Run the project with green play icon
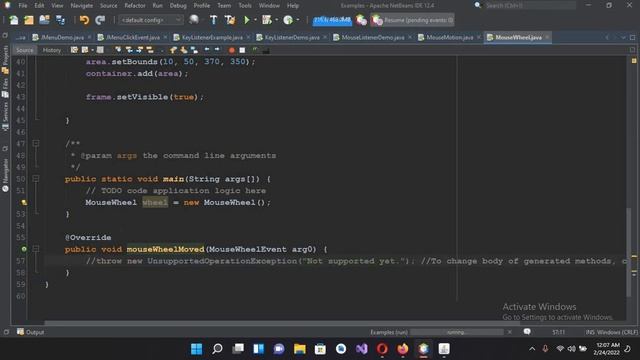The image size is (640, 360). [247, 20]
